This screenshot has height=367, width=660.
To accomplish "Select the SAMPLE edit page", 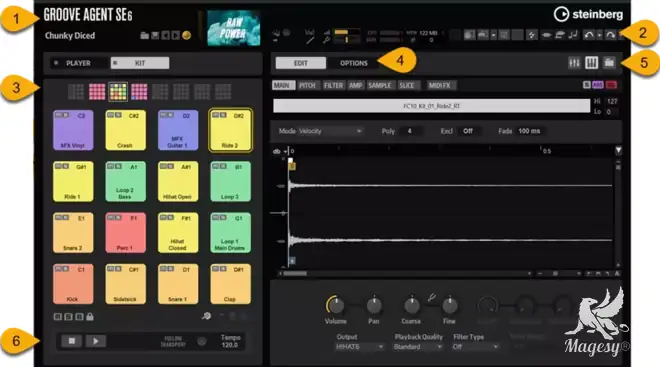I will coord(380,85).
